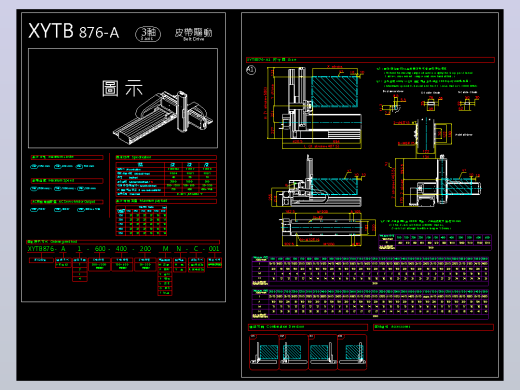This screenshot has height=390, width=520.
Task: Click the XYTB 876-A title text
Action: point(73,31)
